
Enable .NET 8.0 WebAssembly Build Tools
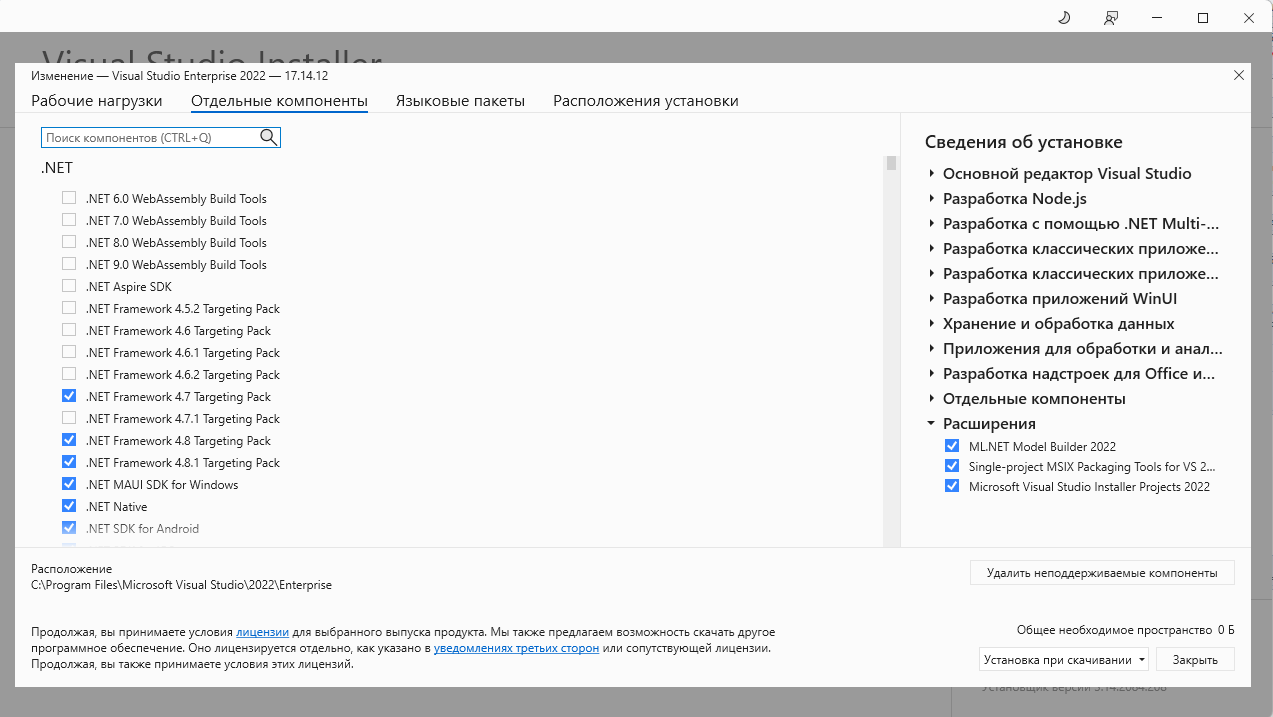69,242
